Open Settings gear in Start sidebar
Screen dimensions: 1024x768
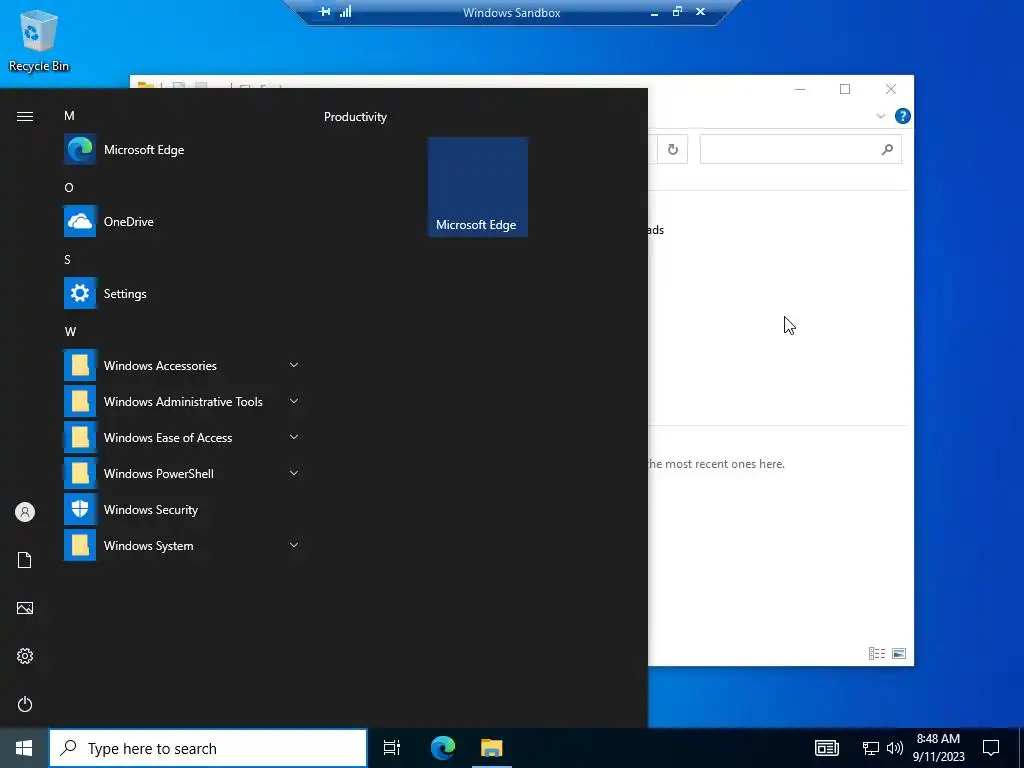coord(25,656)
